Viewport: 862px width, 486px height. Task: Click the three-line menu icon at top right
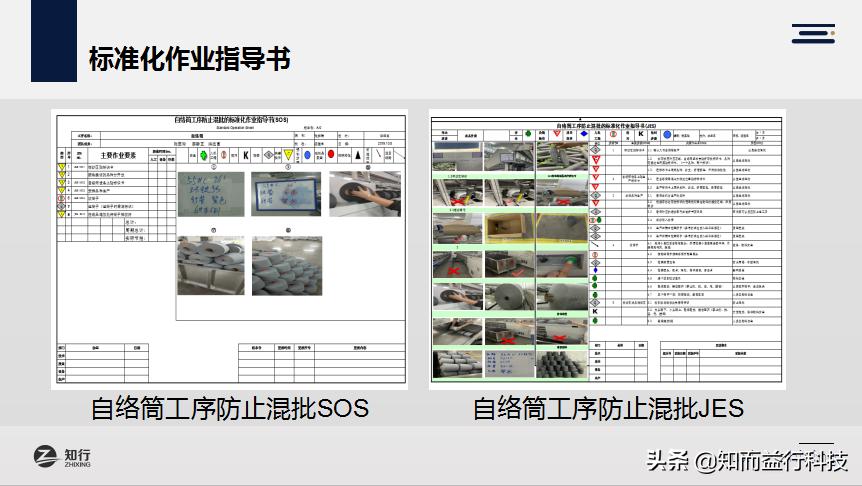[814, 34]
